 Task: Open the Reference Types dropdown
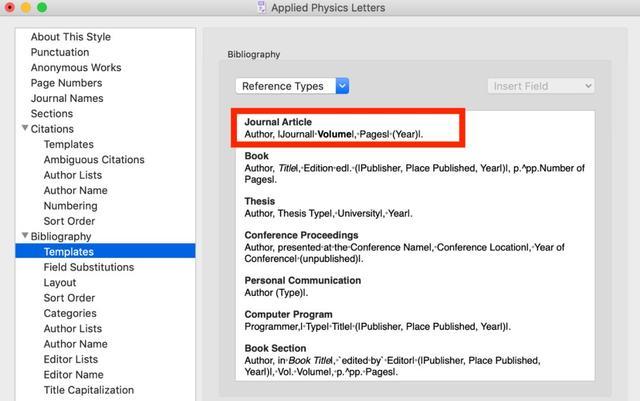click(292, 86)
